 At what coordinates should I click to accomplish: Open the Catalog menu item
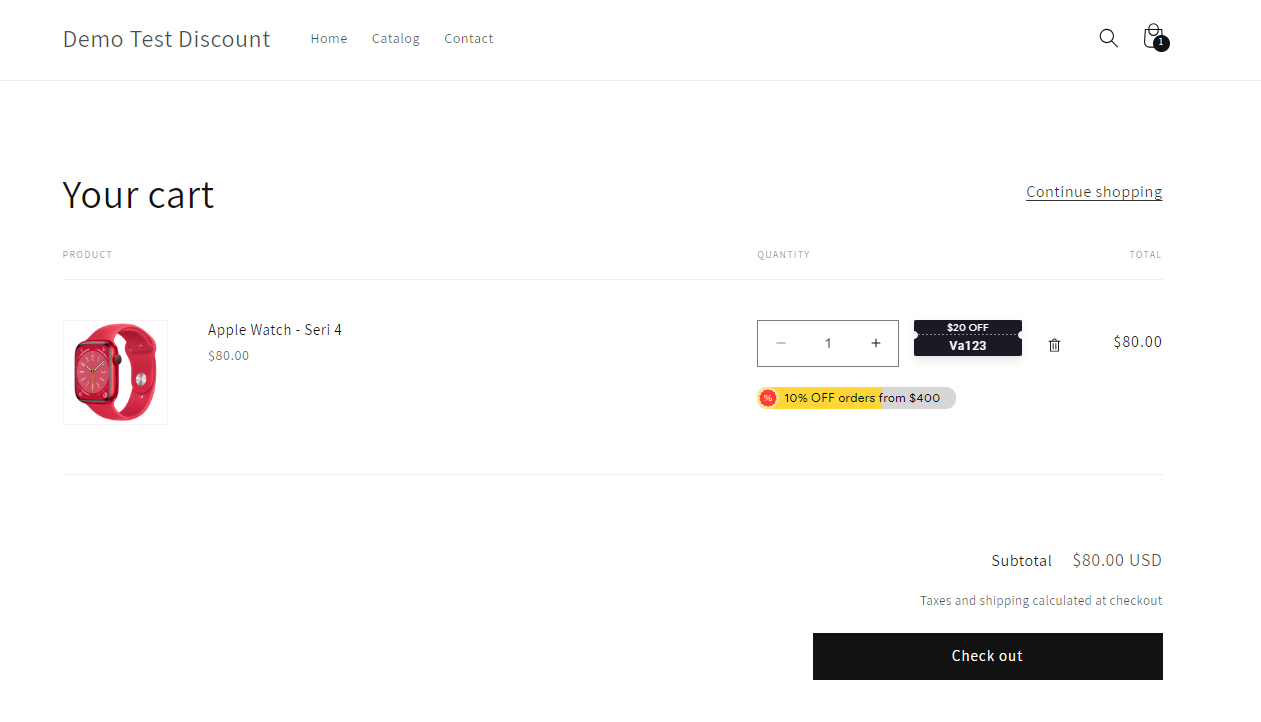coord(396,38)
